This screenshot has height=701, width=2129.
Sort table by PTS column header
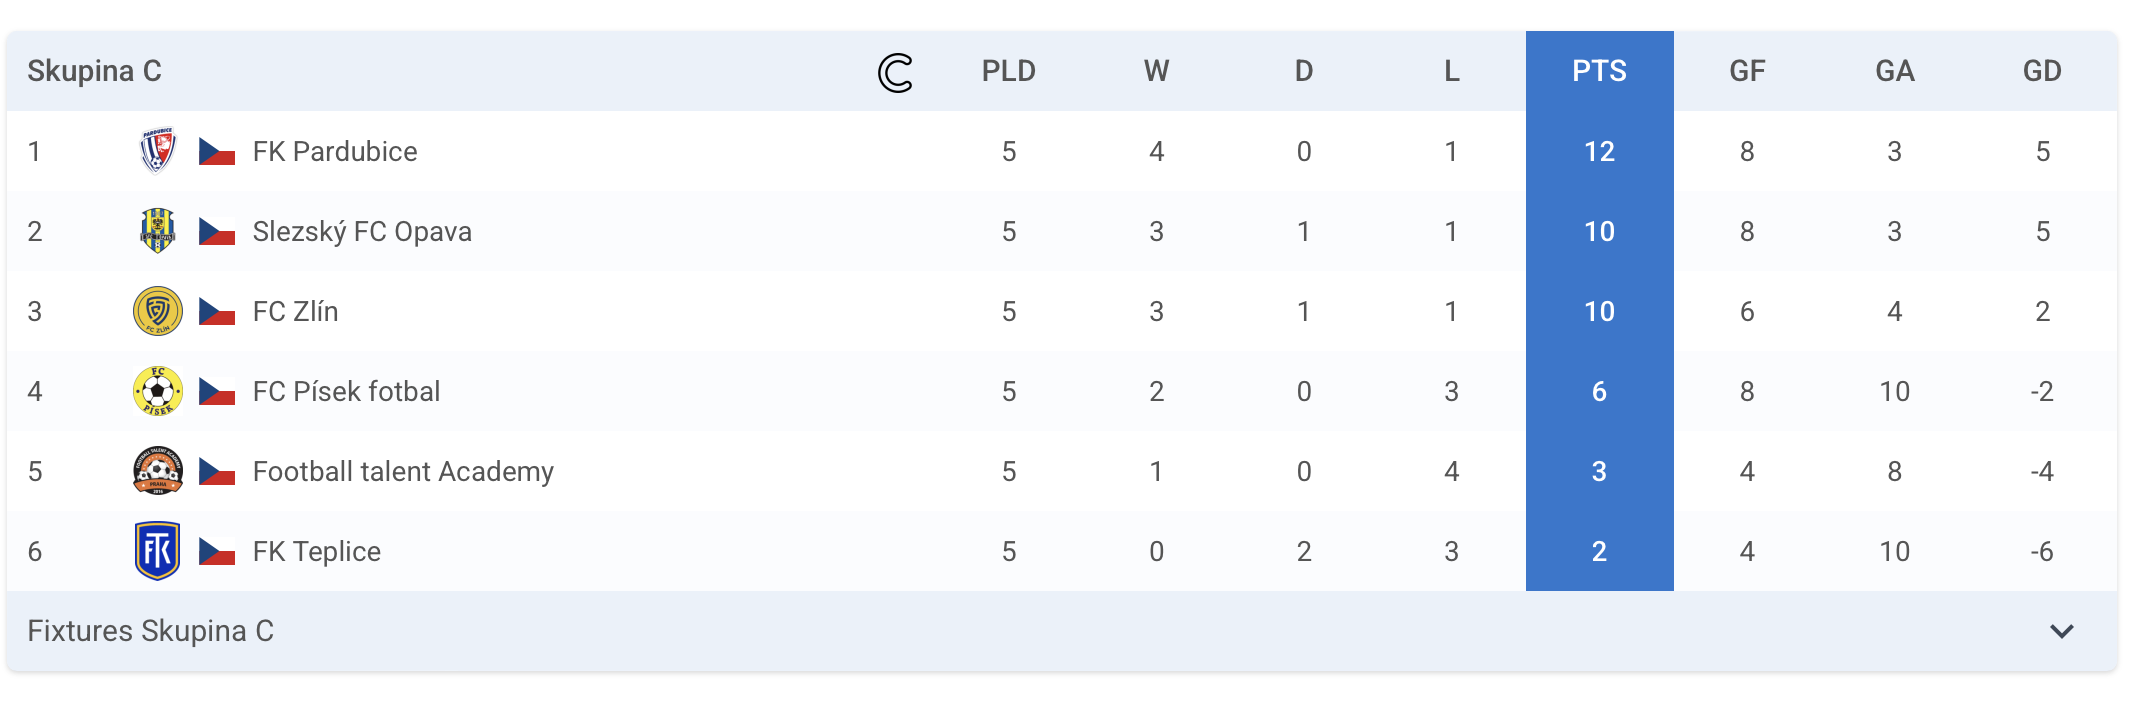1599,71
